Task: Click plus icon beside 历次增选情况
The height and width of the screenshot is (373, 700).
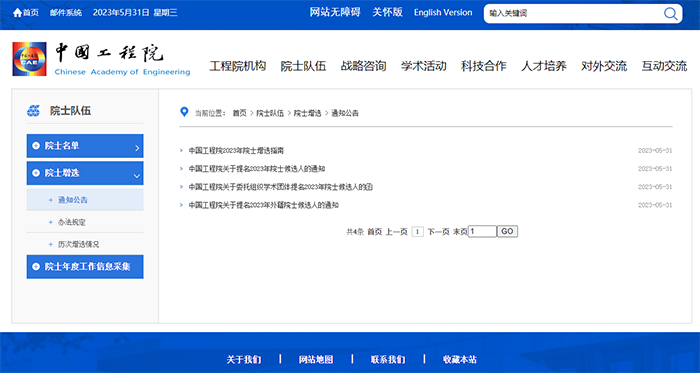Action: click(50, 245)
